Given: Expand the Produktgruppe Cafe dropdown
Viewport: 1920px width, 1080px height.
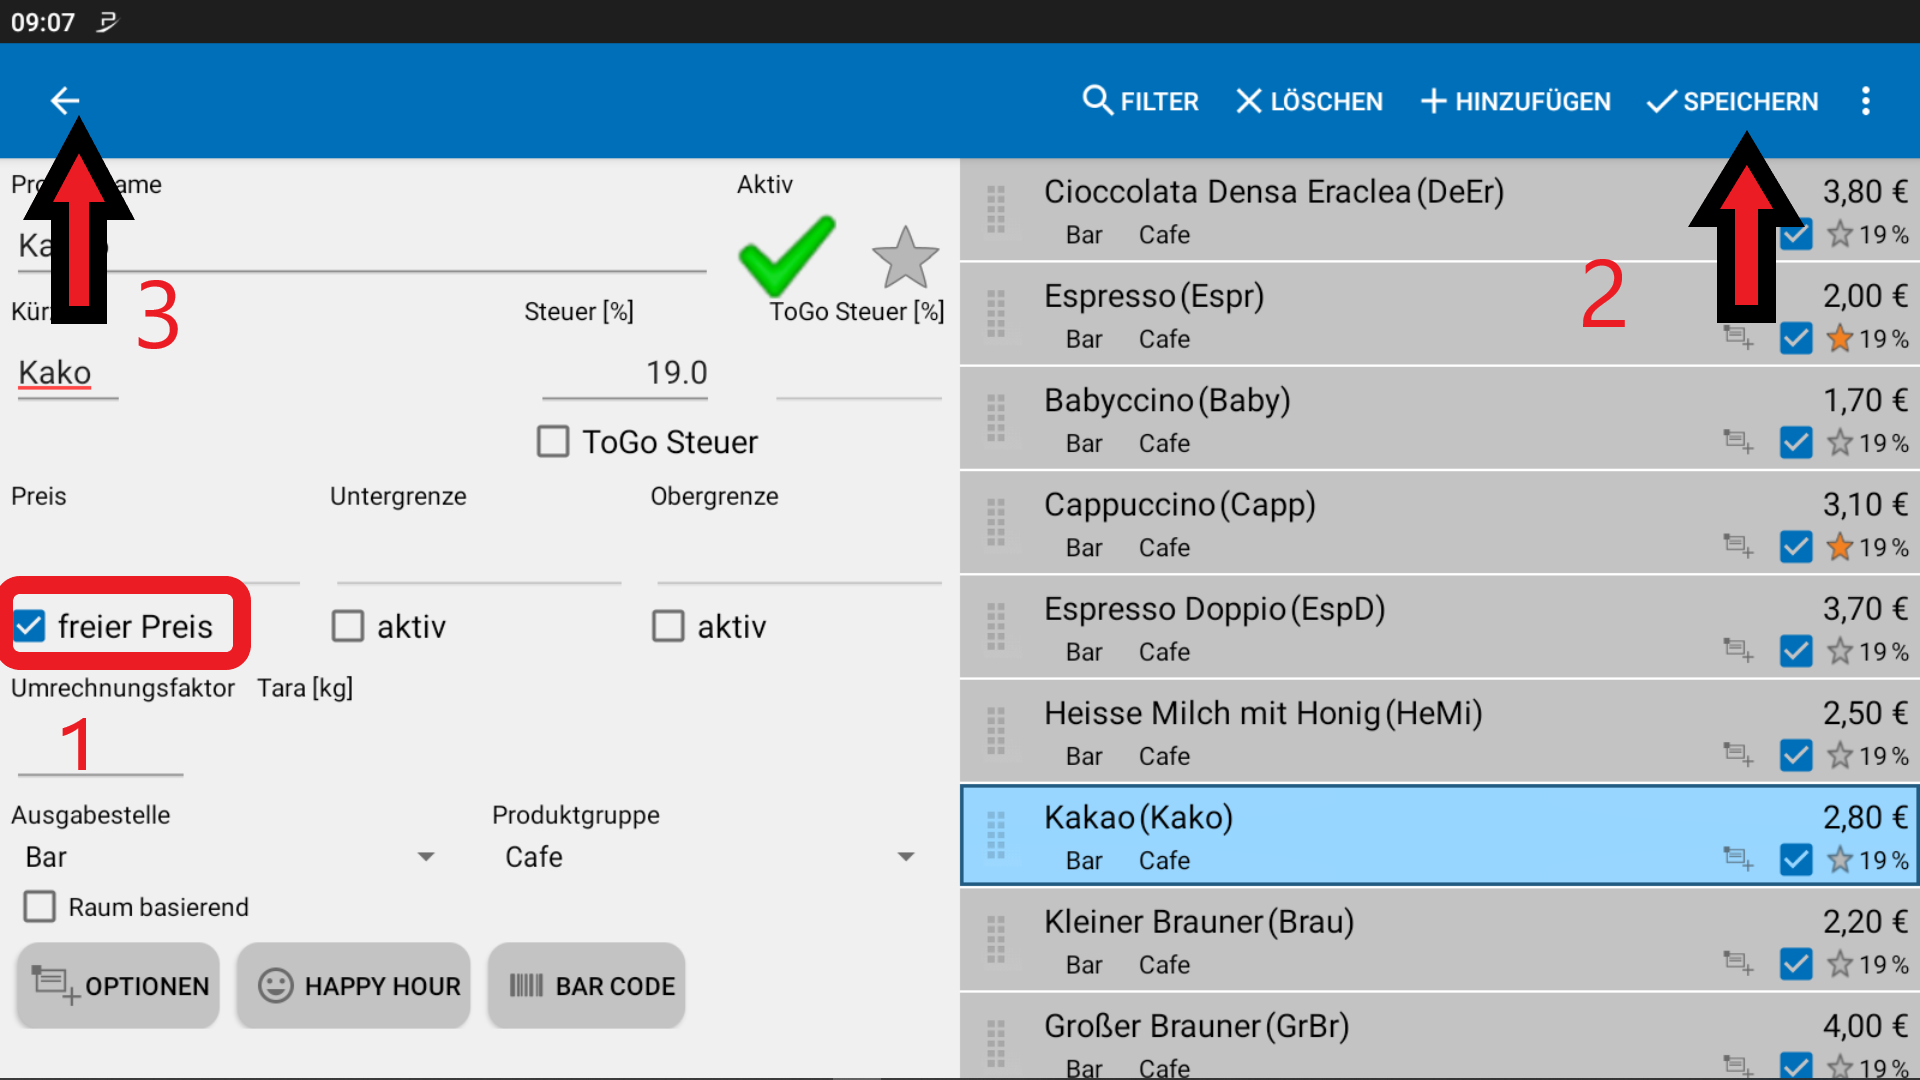Looking at the screenshot, I should 708,857.
